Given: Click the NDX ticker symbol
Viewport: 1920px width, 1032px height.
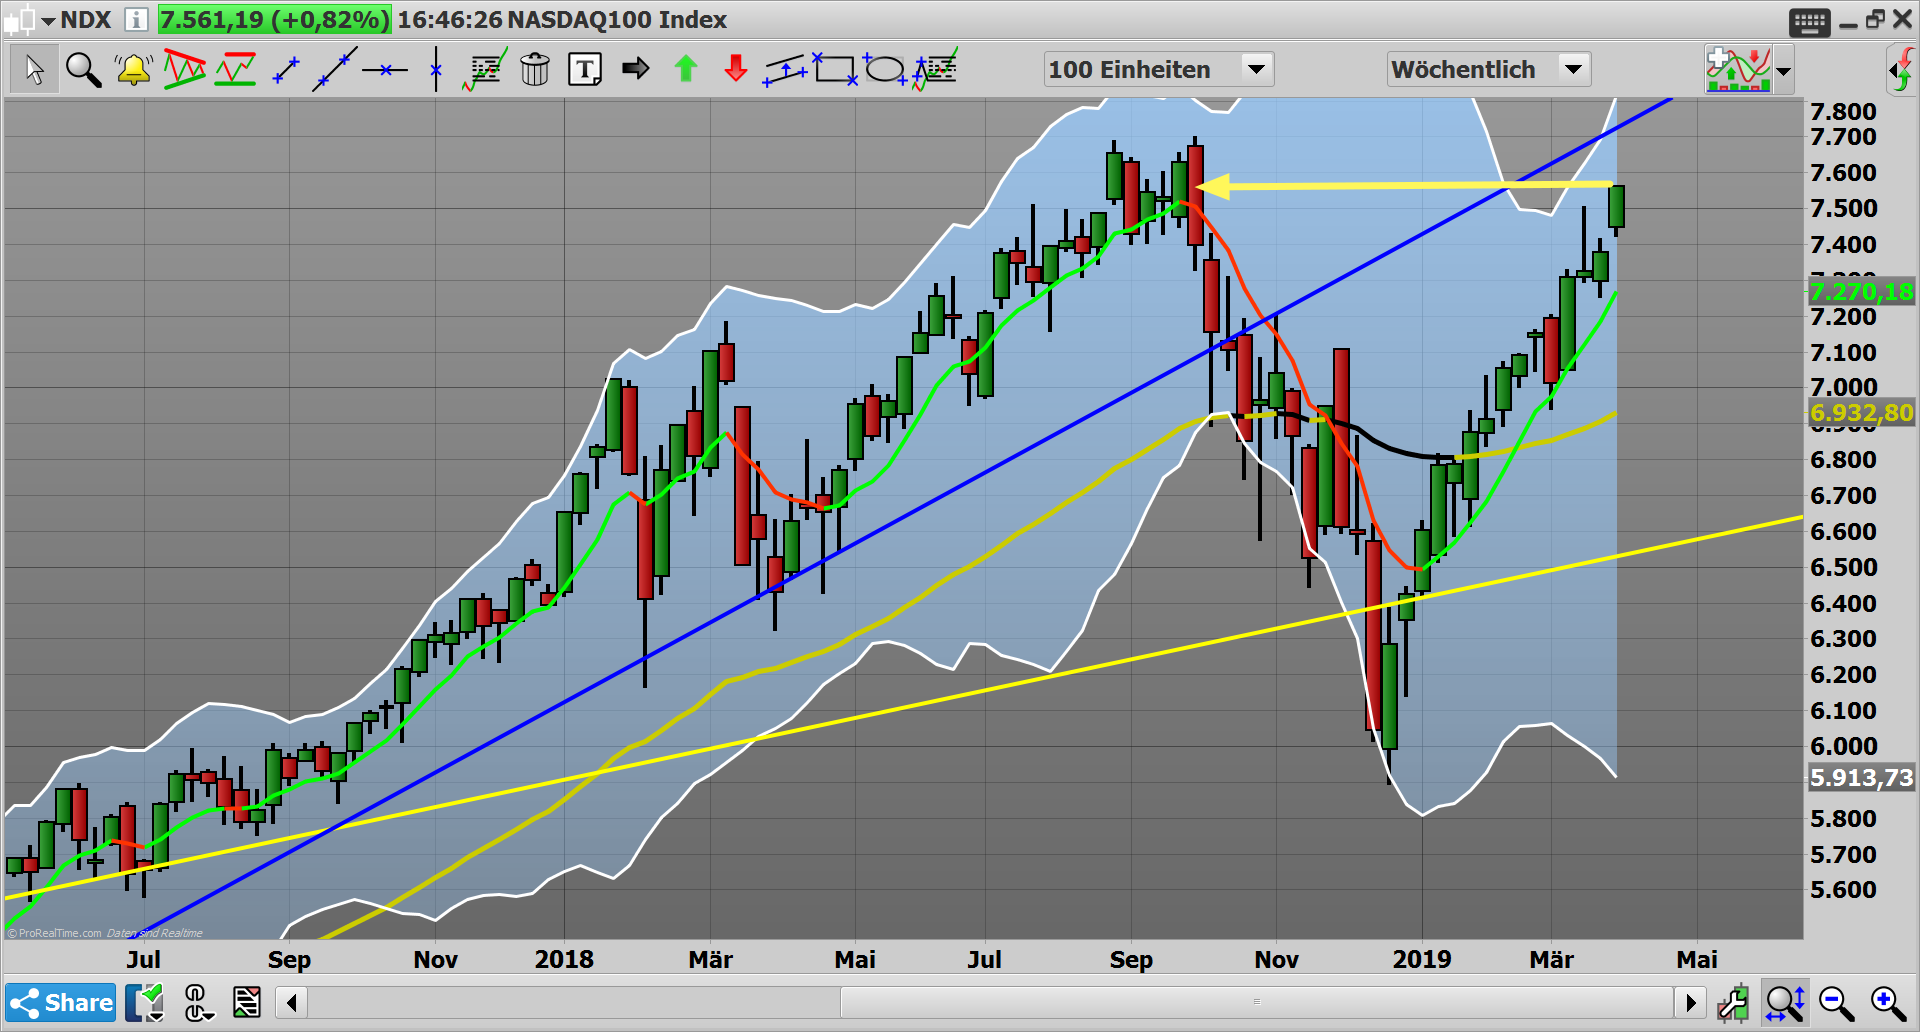Looking at the screenshot, I should coord(85,20).
